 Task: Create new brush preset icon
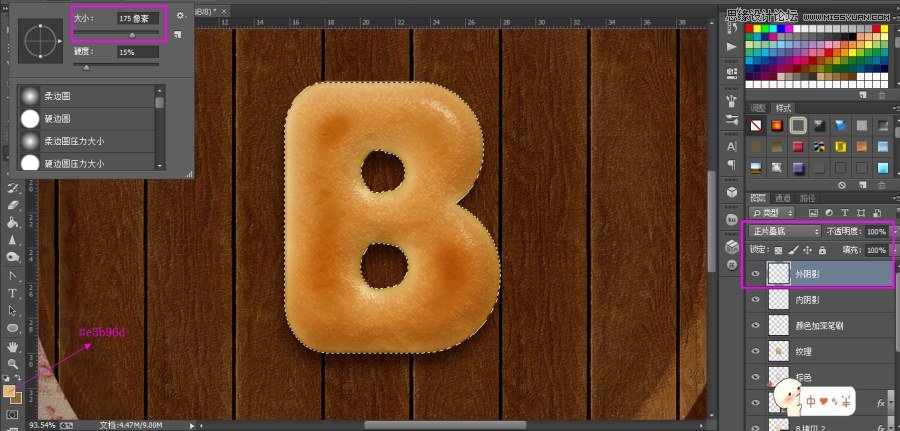[x=178, y=34]
